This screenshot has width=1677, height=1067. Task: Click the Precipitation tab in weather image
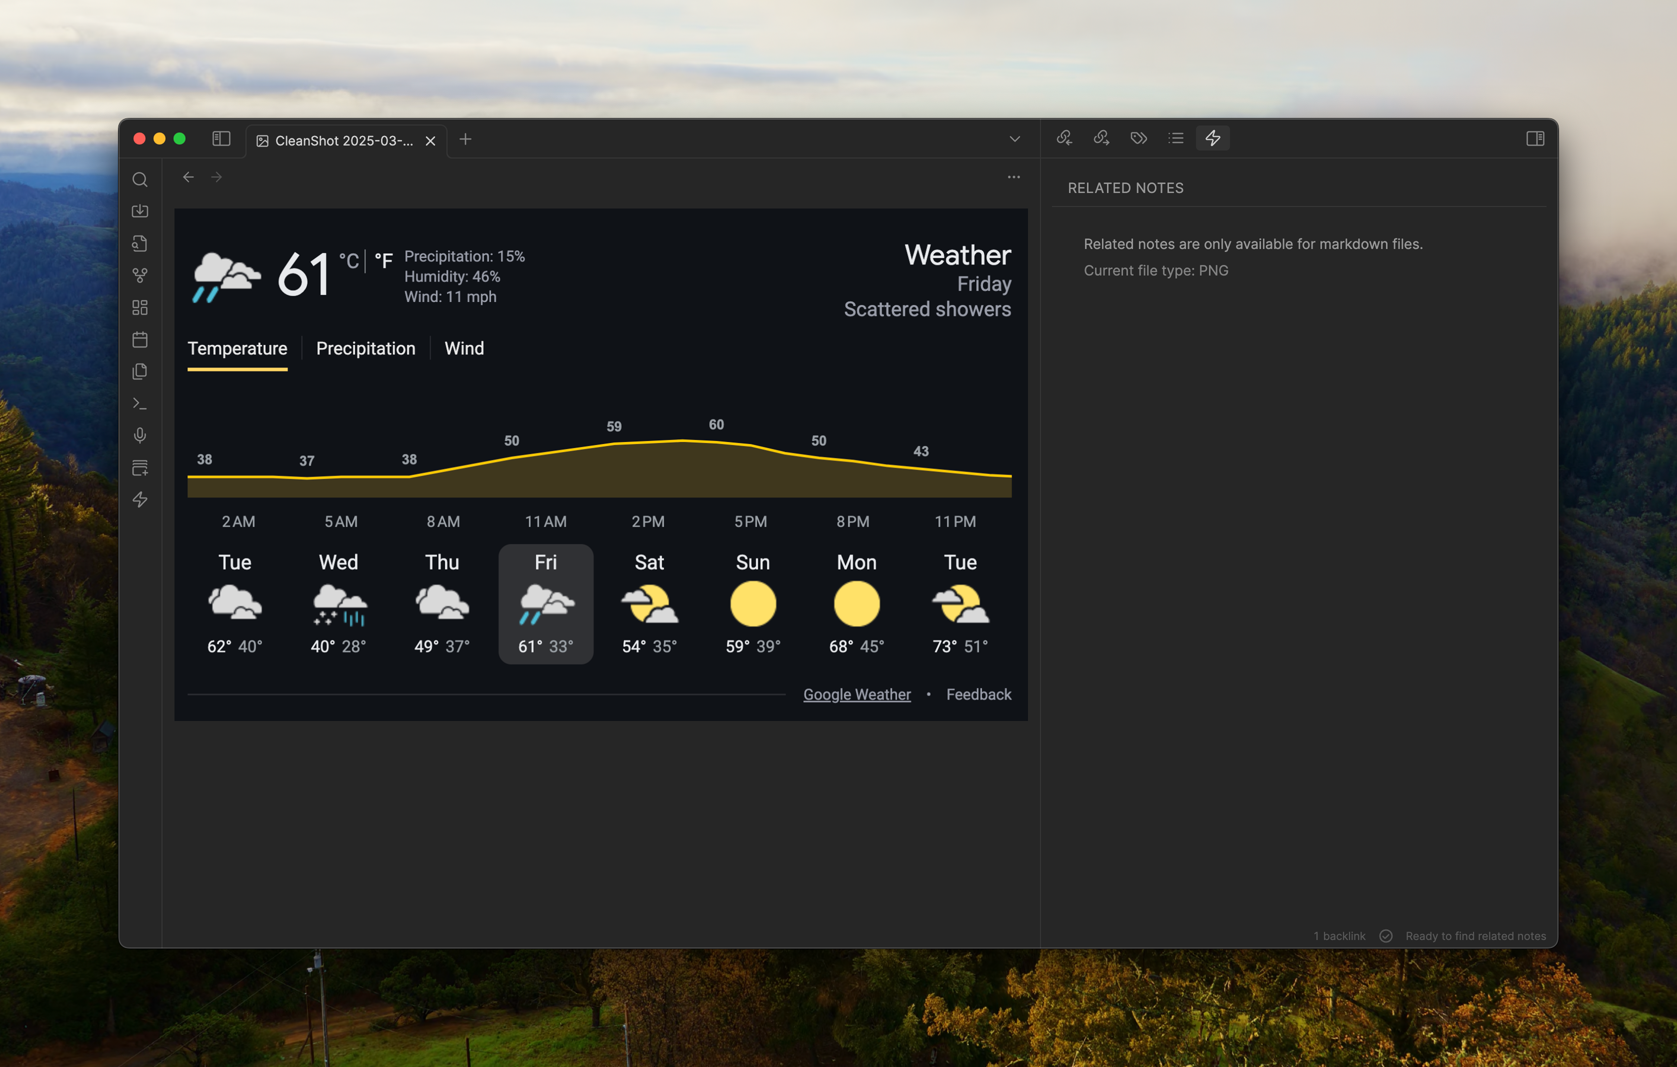(x=365, y=348)
